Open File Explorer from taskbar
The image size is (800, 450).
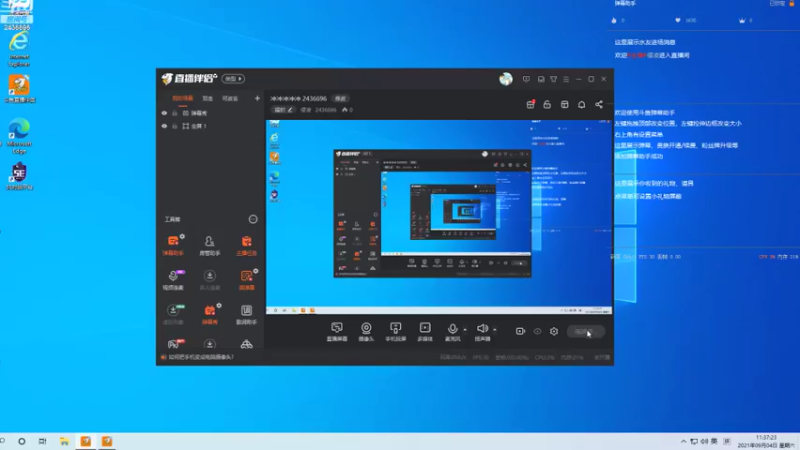[64, 441]
